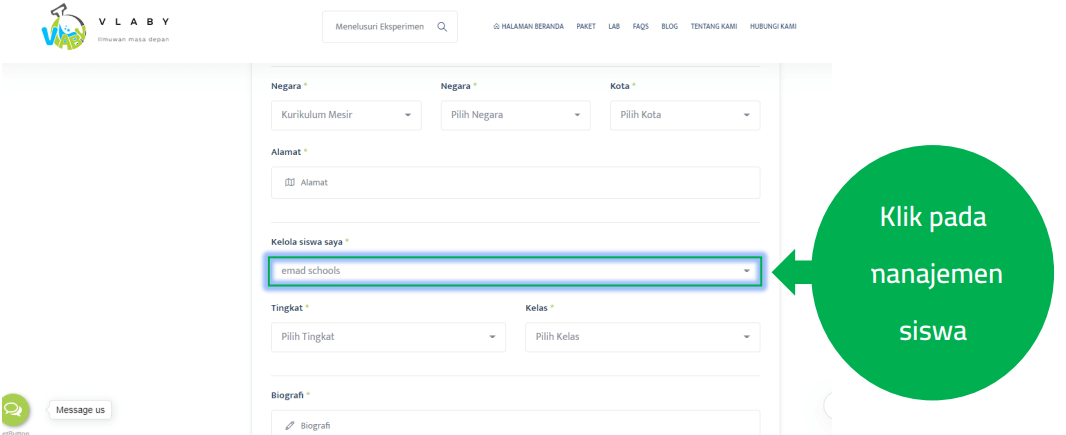The image size is (1066, 435).
Task: Open the Pilih Kota dropdown
Action: [684, 115]
